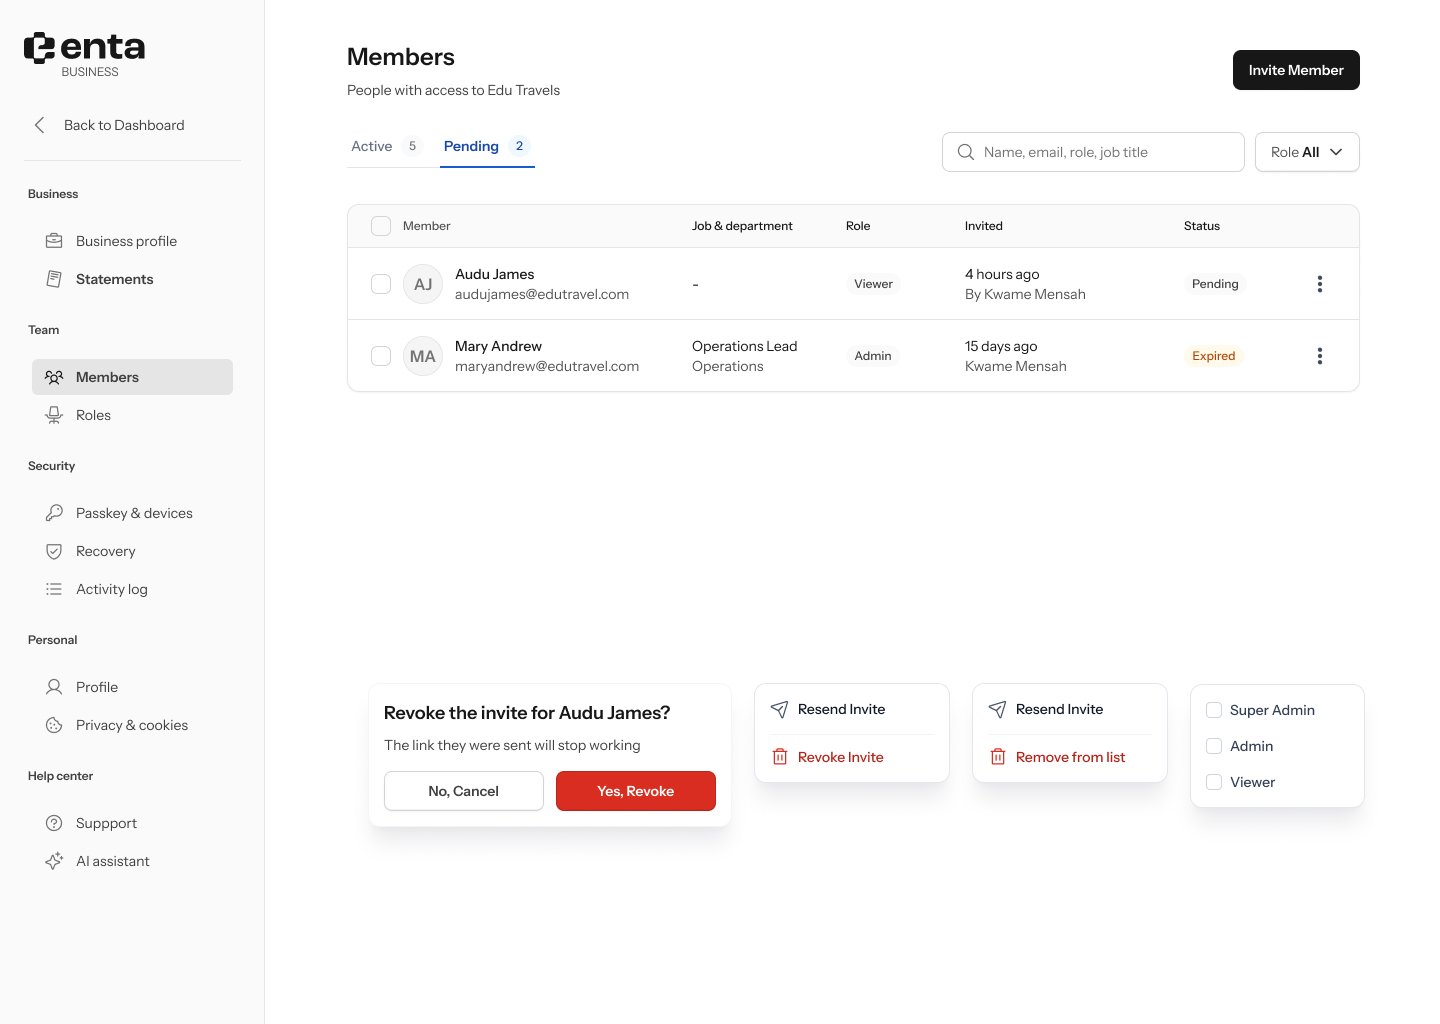The width and height of the screenshot is (1440, 1024).
Task: Switch to the Active tab
Action: tap(385, 146)
